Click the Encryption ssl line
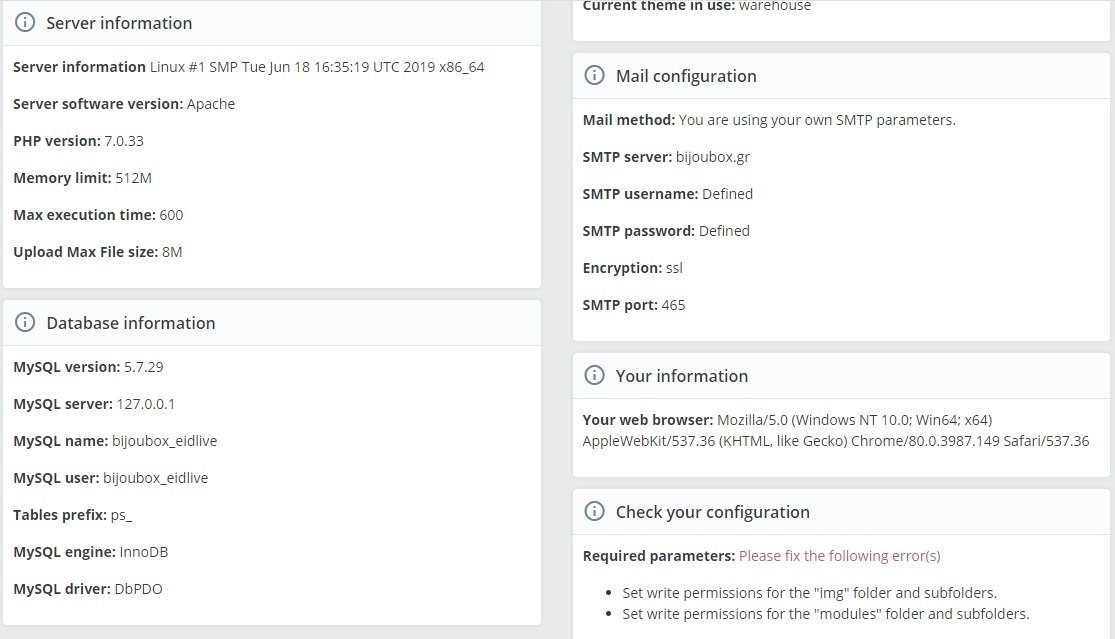1115x639 pixels. pyautogui.click(x=633, y=268)
